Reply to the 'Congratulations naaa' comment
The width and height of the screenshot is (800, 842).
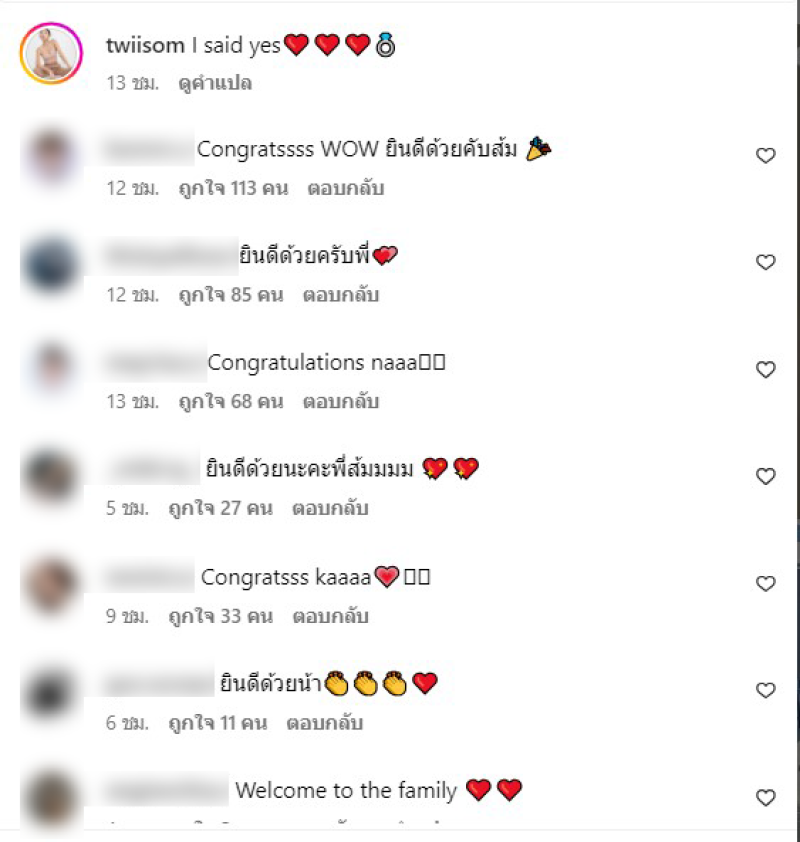click(341, 401)
